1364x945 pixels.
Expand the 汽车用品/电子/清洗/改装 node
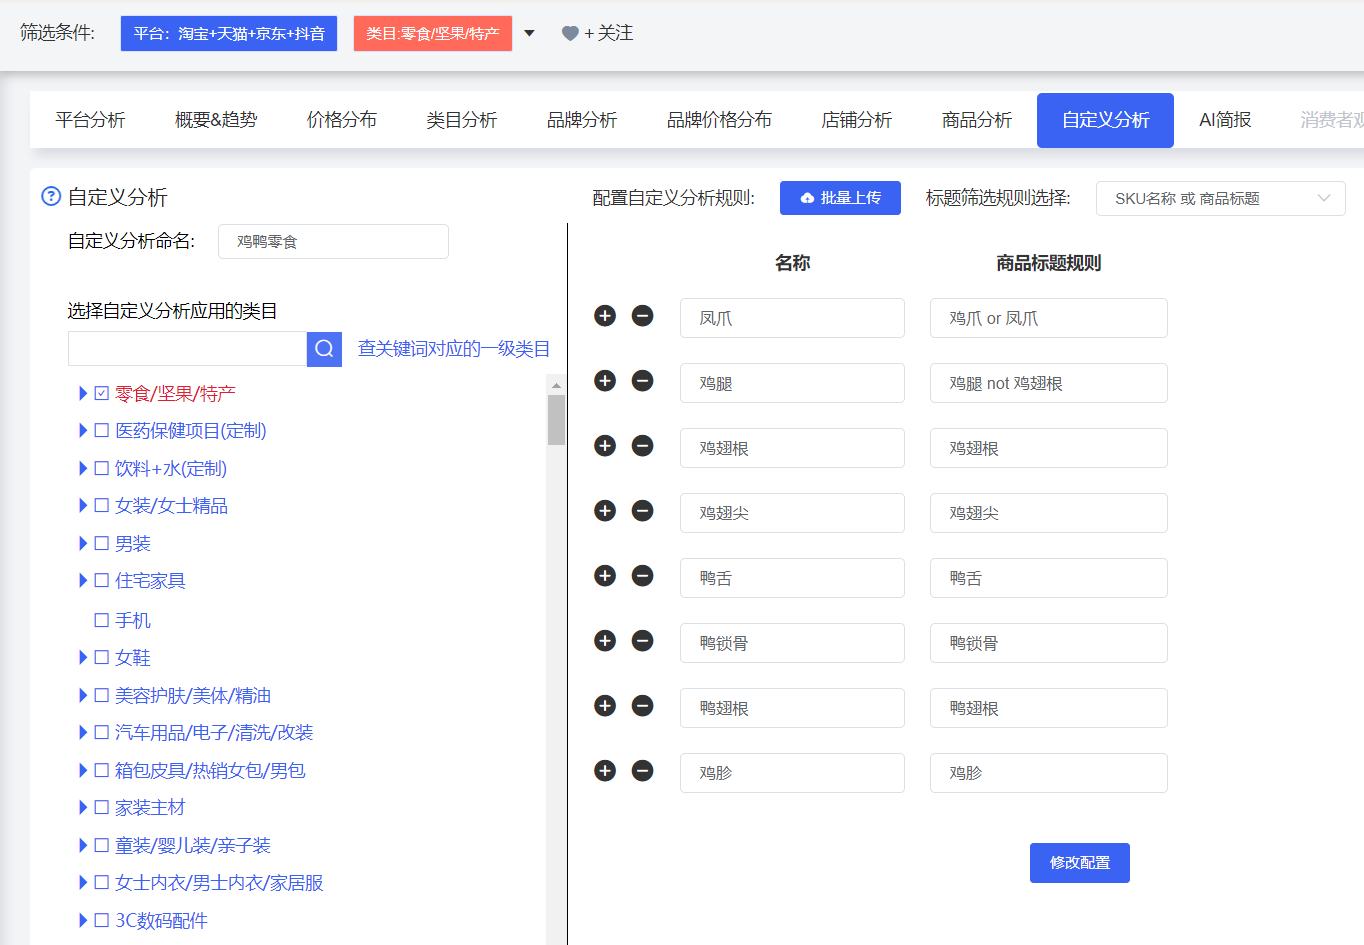point(83,733)
